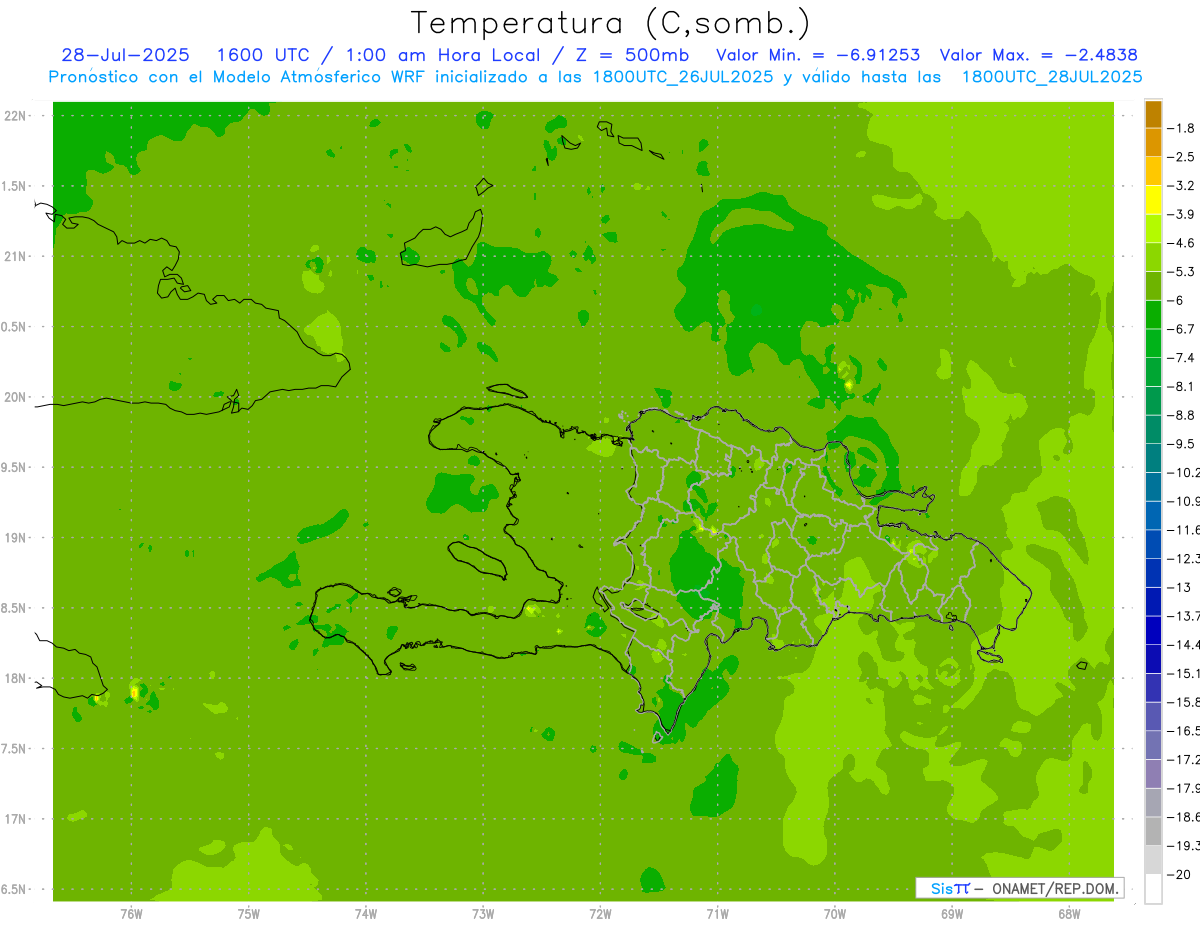Viewport: 1200px width, 927px height.
Task: Pick the brown-orange swatch above -1.8
Action: coord(1153,114)
